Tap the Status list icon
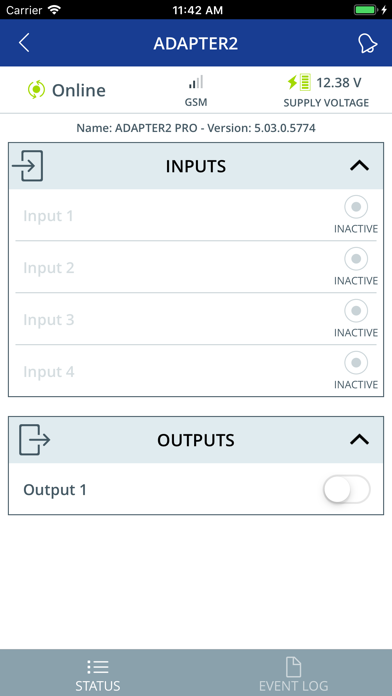Screen dimensions: 392x696 coord(98,667)
